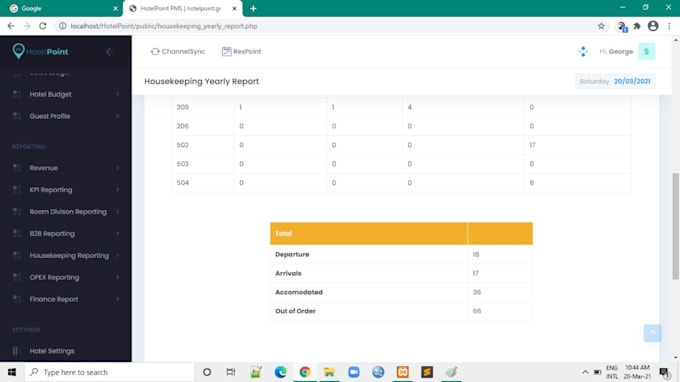680x382 pixels.
Task: Click the page vertical scrollbar thumb
Action: 675,226
